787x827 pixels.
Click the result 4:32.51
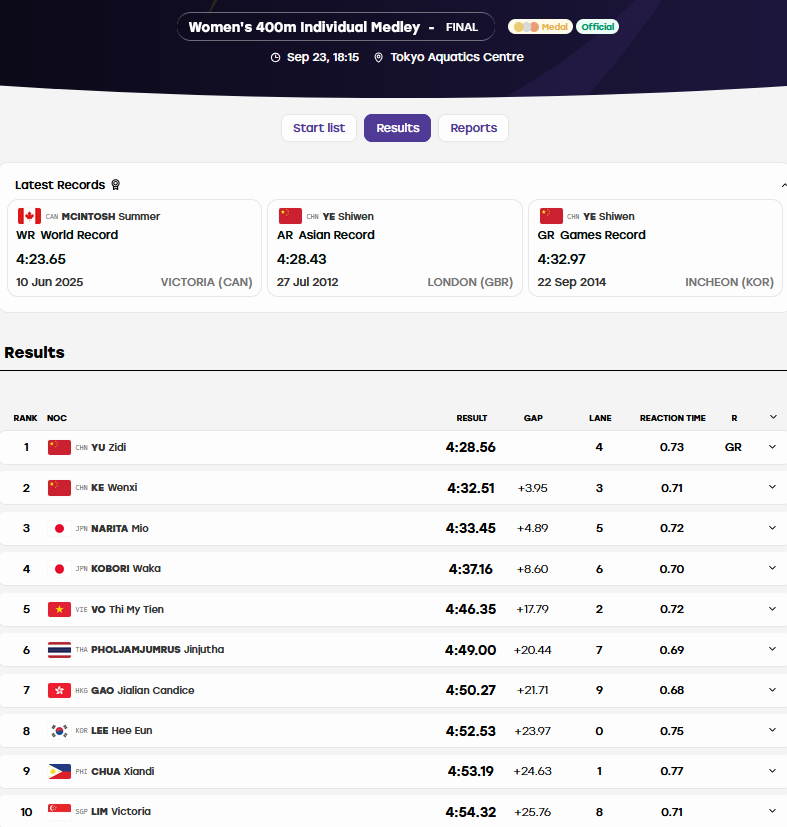pyautogui.click(x=471, y=488)
